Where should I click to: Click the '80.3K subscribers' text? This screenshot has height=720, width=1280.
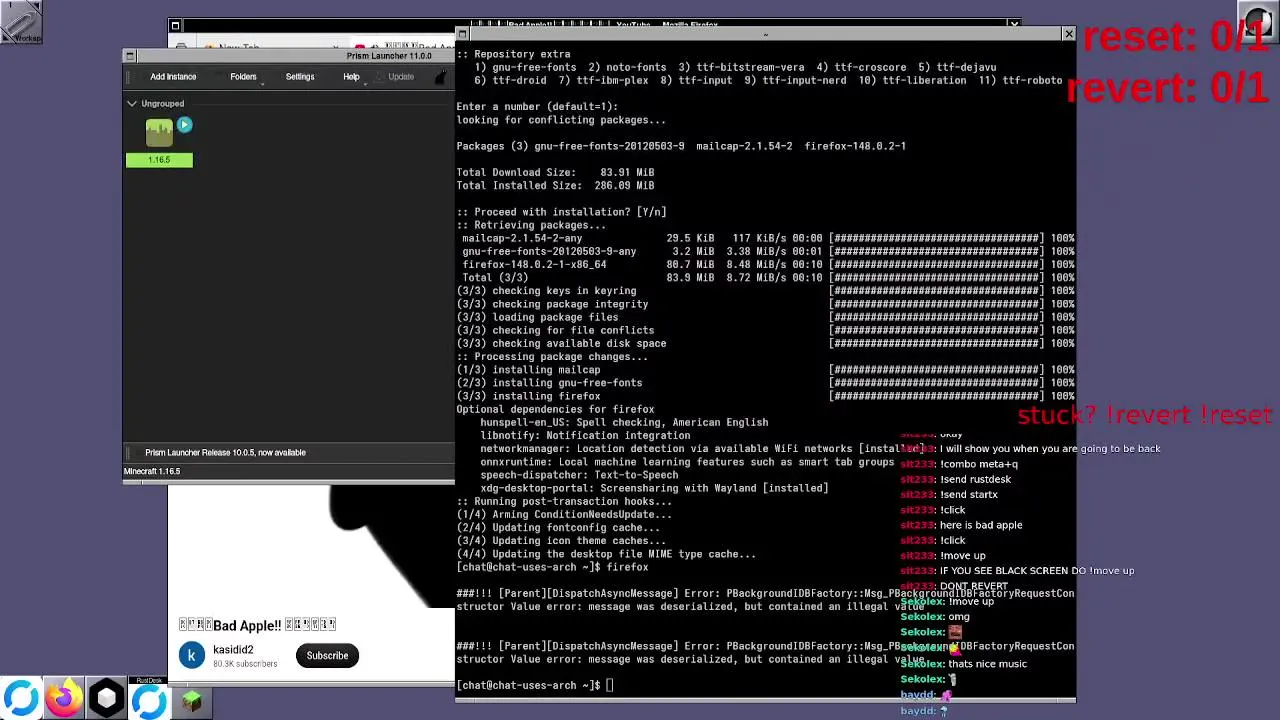click(x=245, y=664)
